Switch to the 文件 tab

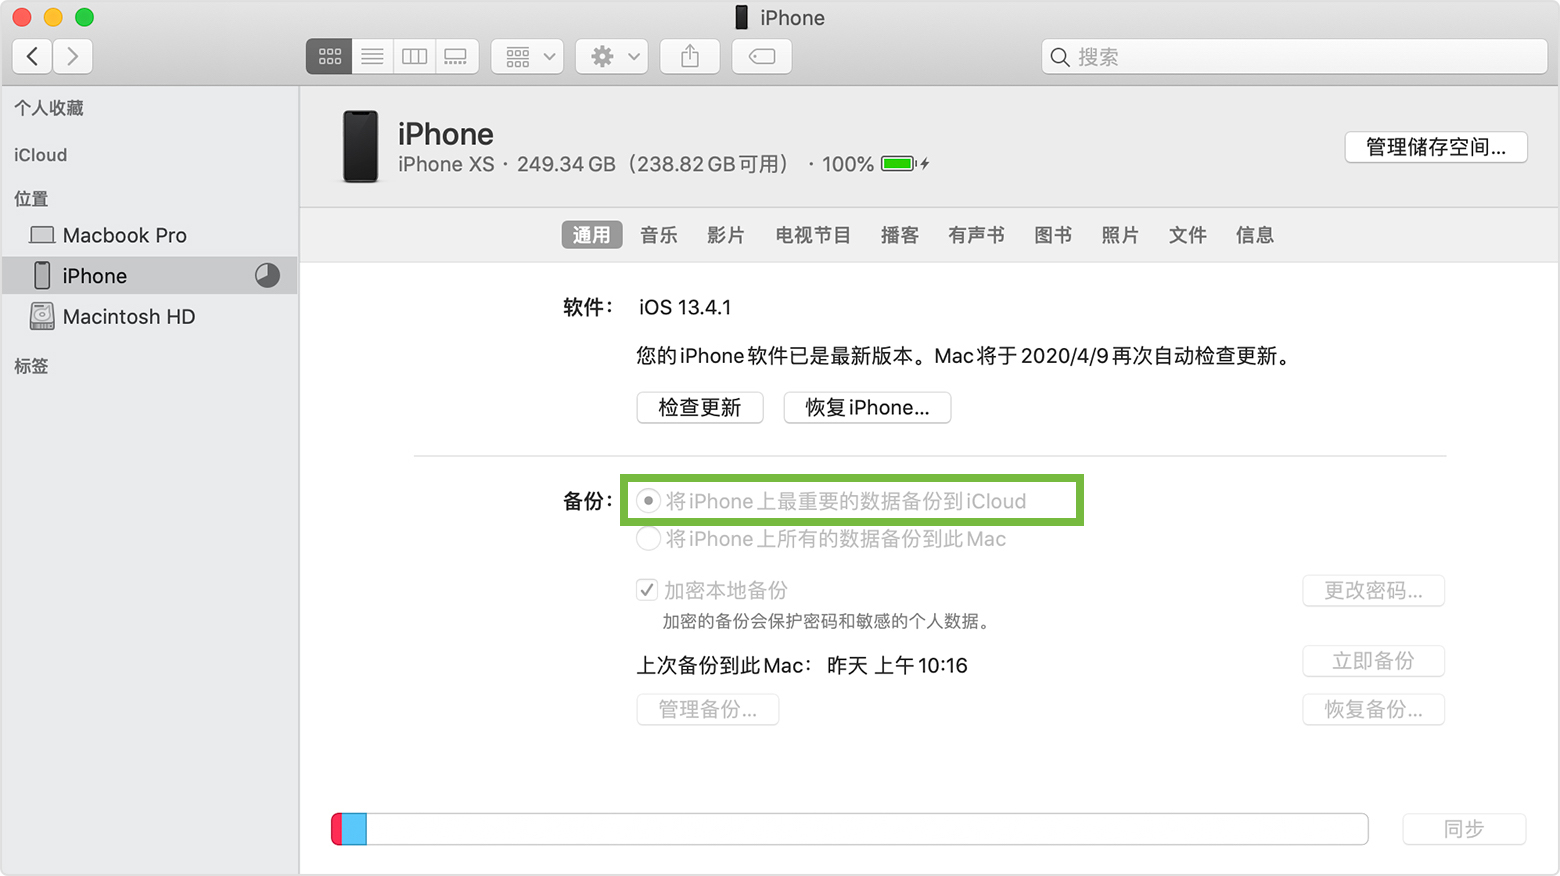tap(1188, 235)
